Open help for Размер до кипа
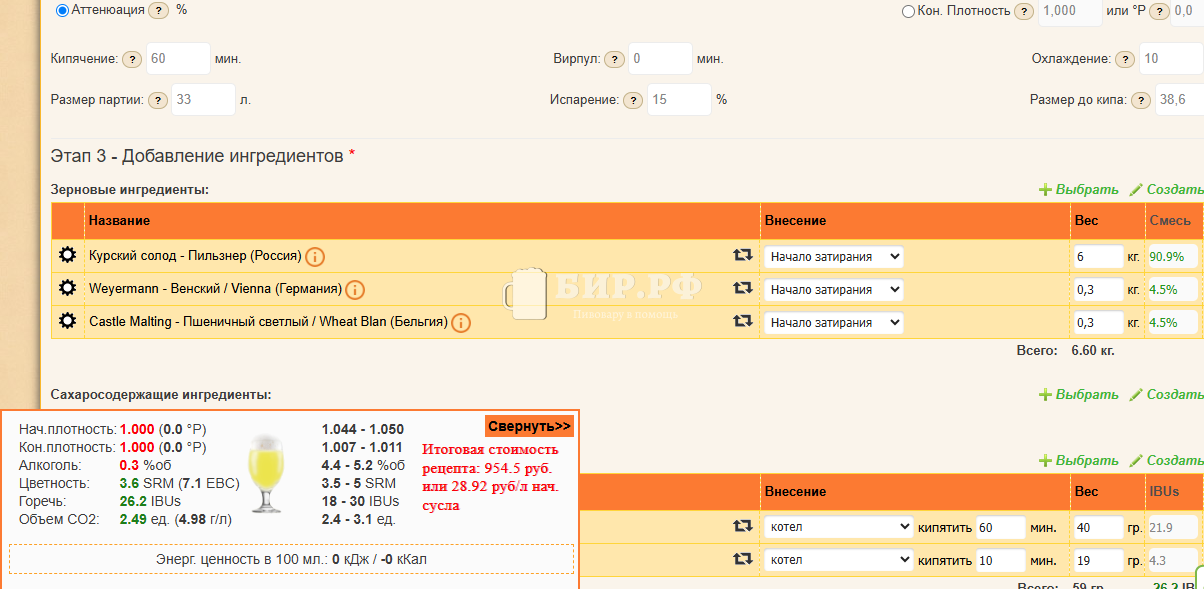This screenshot has width=1204, height=589. (x=1141, y=100)
